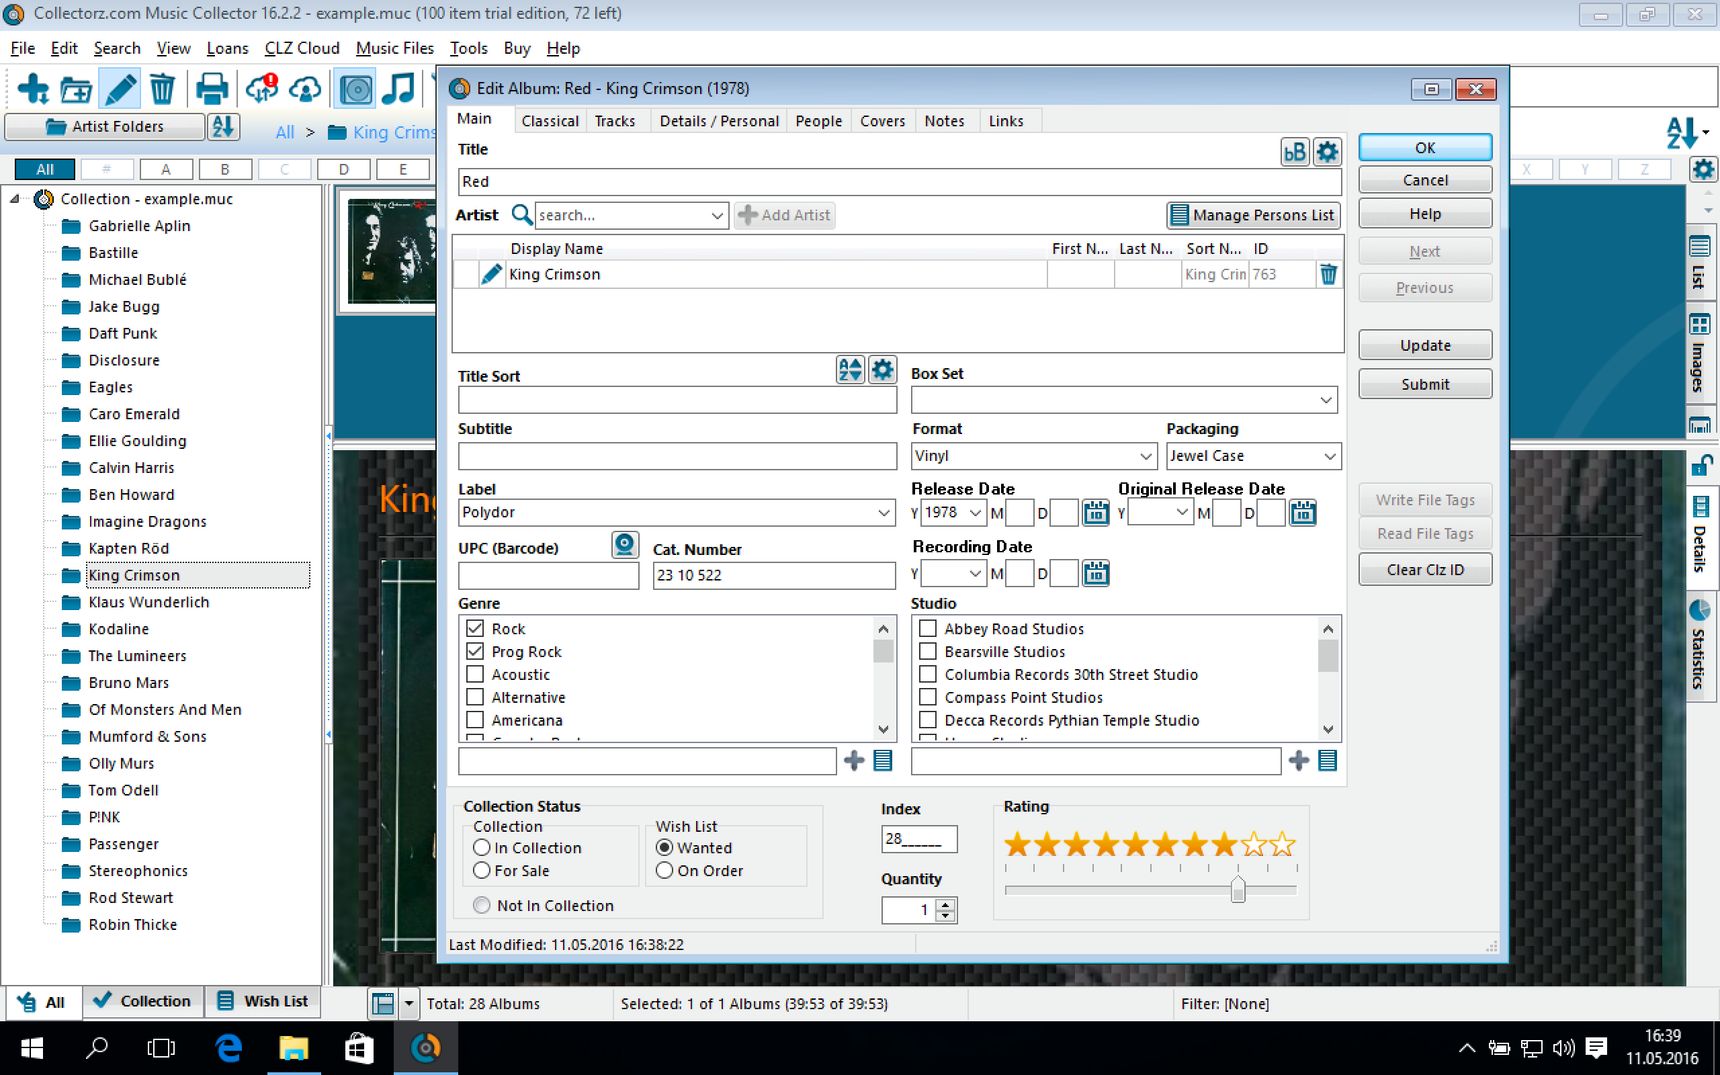Expand the Box Set dropdown

[1326, 400]
